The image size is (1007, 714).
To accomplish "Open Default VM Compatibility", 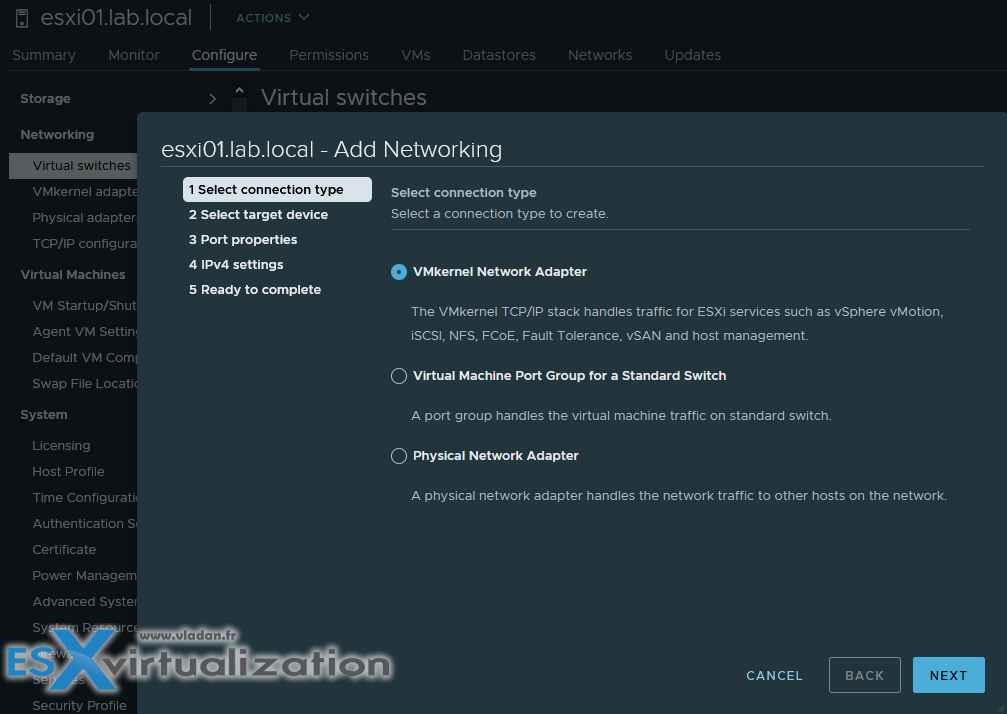I will click(85, 358).
